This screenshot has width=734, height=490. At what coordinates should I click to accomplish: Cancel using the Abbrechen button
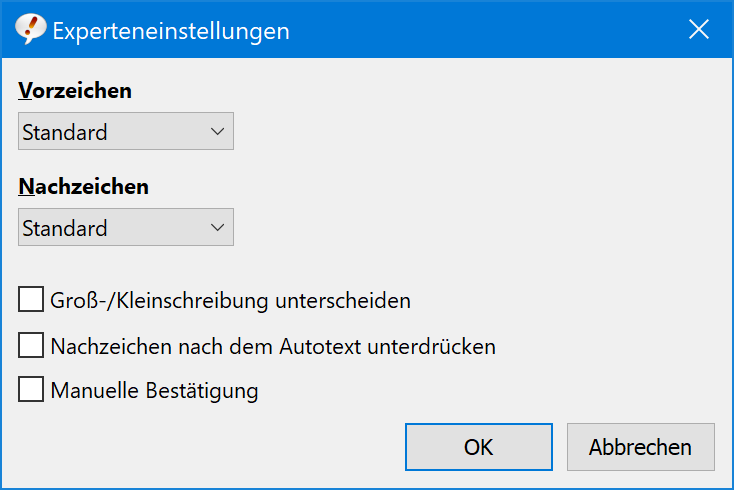pos(641,447)
